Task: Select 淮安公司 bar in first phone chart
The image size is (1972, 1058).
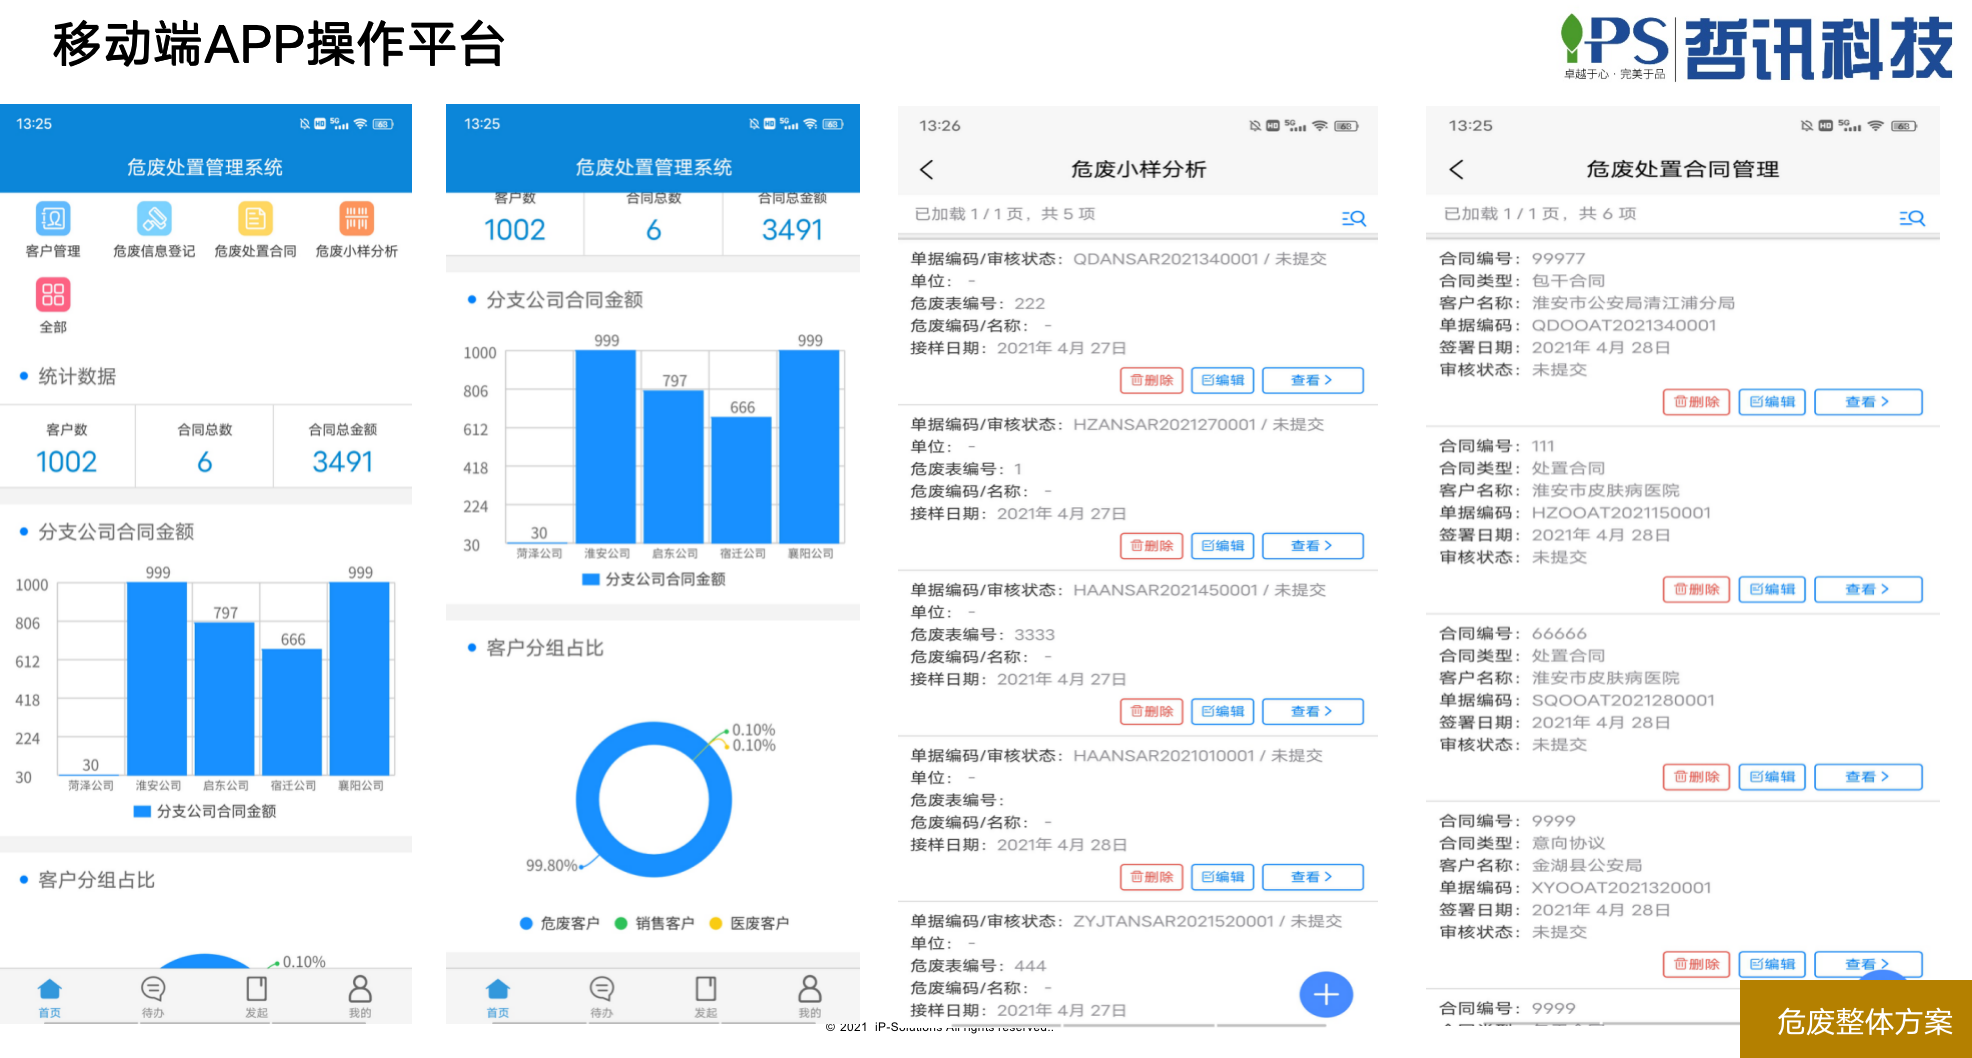Action: click(x=157, y=679)
